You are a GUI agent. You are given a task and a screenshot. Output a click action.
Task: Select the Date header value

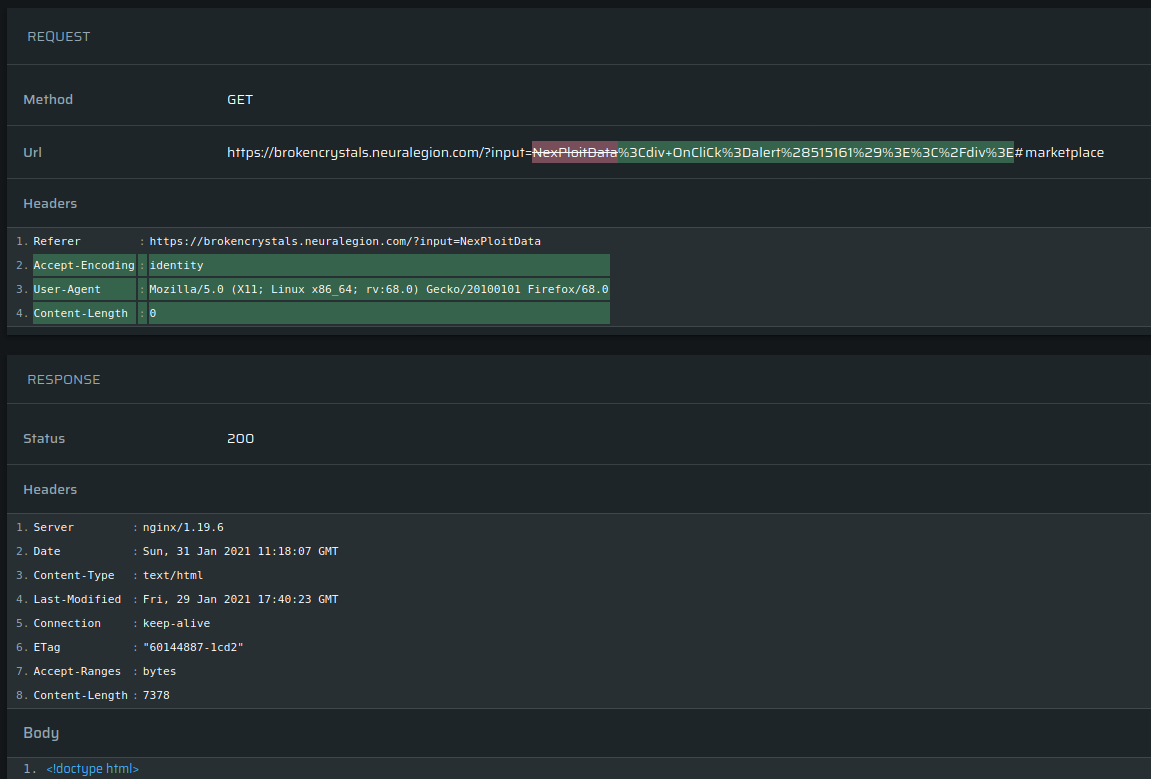coord(240,552)
